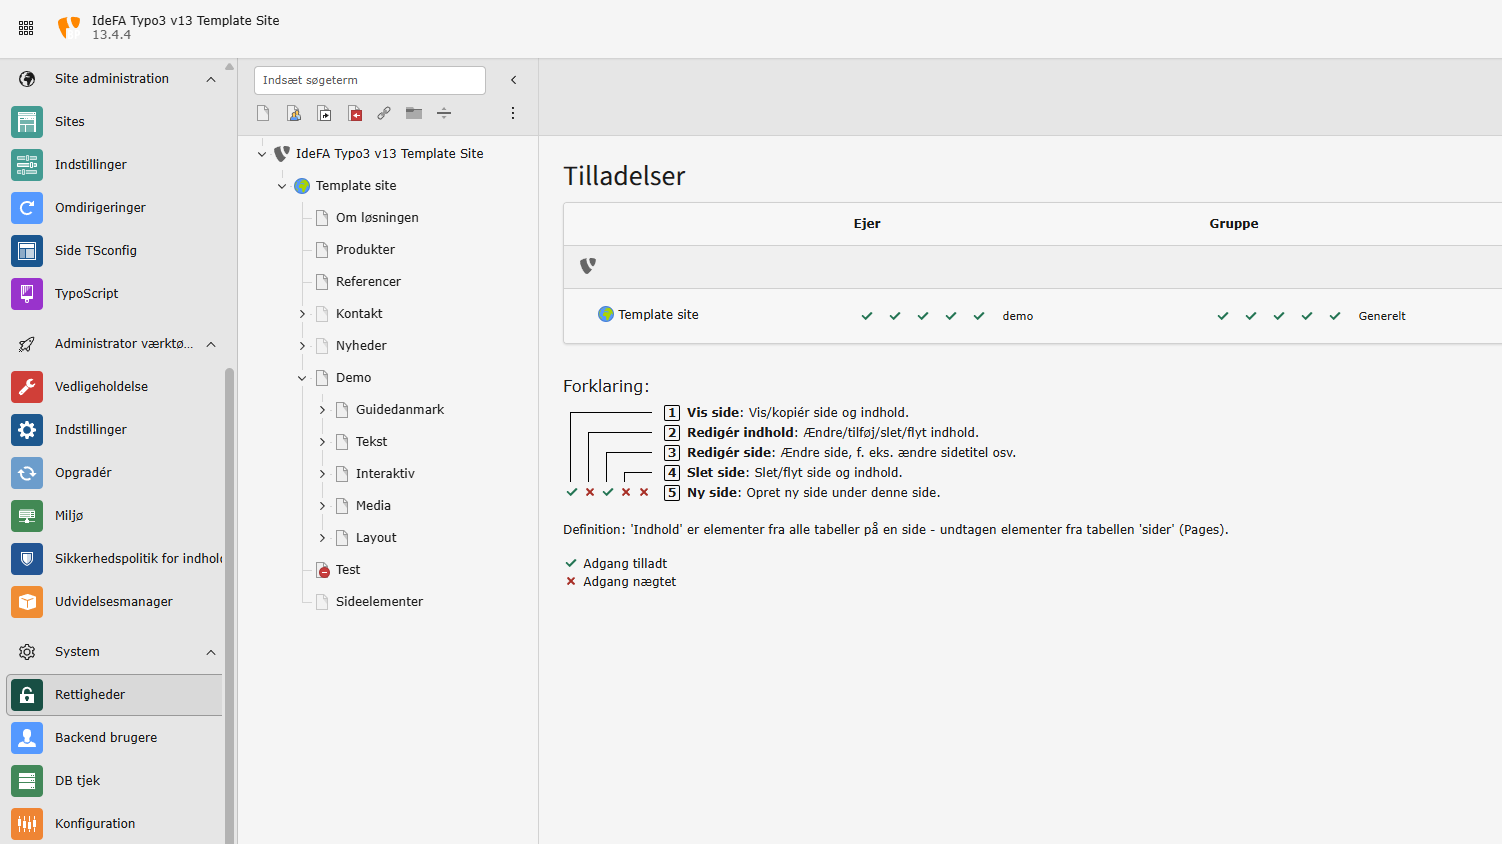Open the Backend brugere module
The width and height of the screenshot is (1502, 844).
[x=106, y=738]
